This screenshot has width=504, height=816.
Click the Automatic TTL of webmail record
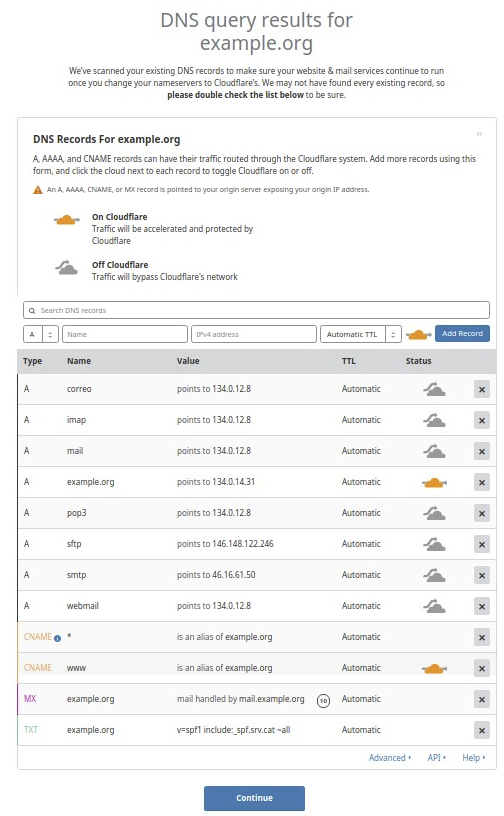pos(361,606)
